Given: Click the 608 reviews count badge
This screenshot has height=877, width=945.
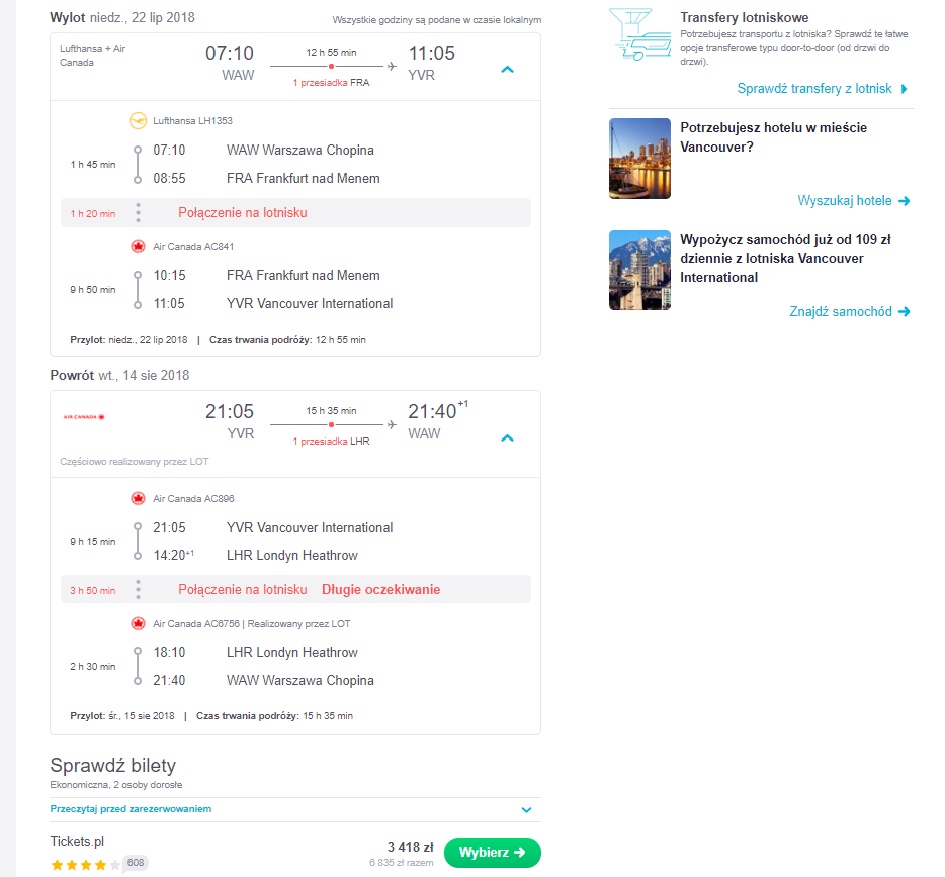Looking at the screenshot, I should (x=136, y=863).
